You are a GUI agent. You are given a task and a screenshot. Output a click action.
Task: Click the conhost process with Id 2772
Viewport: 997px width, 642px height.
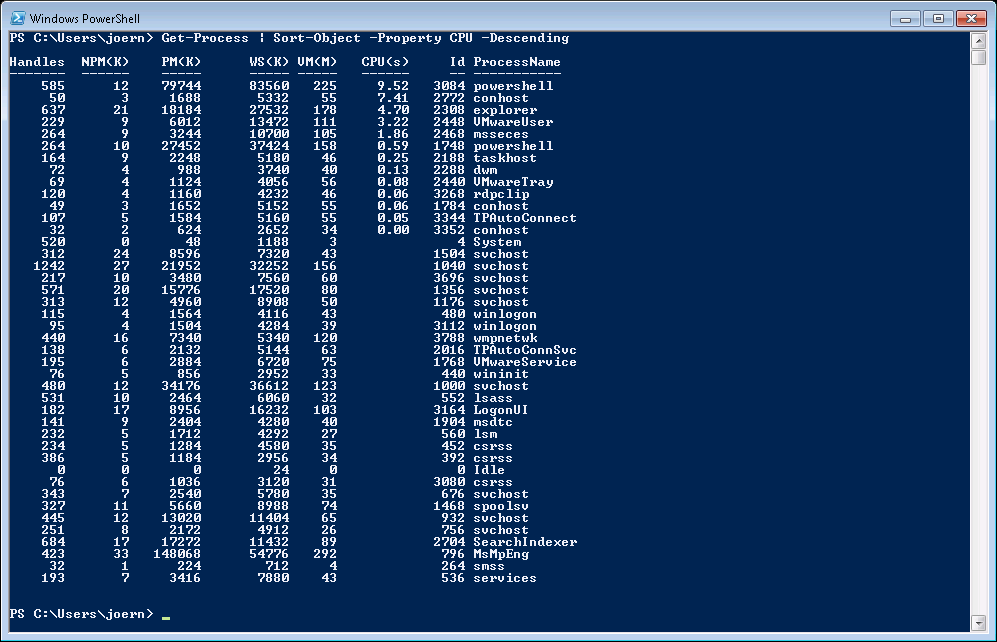click(x=501, y=98)
